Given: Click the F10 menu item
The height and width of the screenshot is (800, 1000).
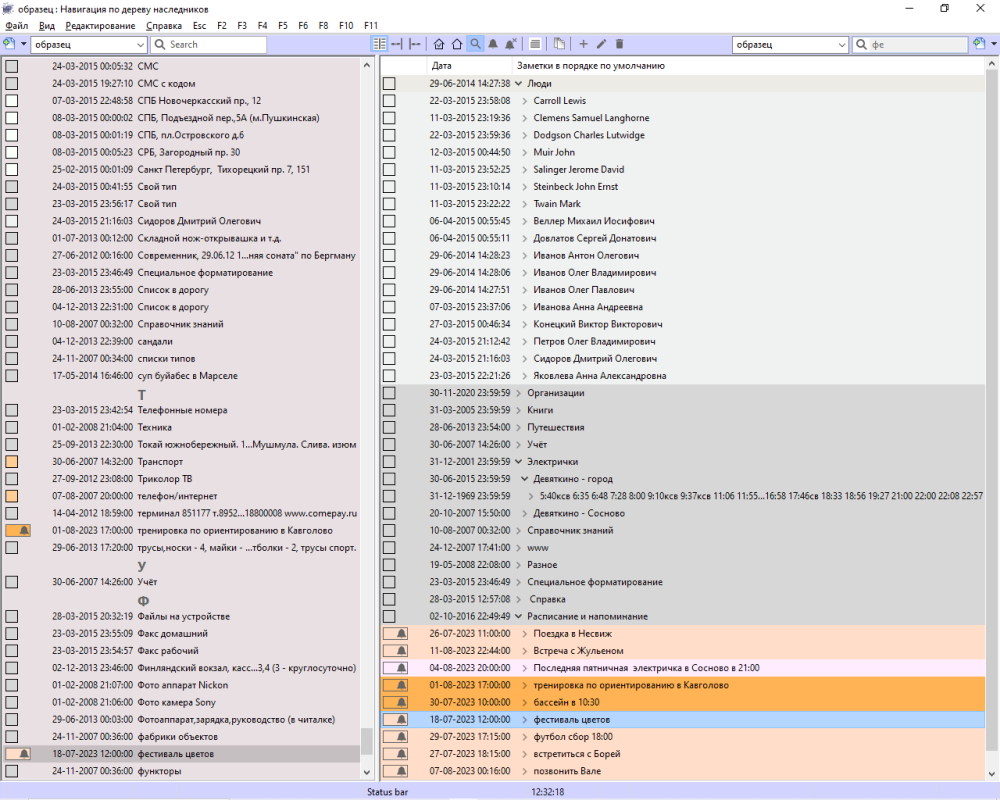Looking at the screenshot, I should pyautogui.click(x=346, y=26).
